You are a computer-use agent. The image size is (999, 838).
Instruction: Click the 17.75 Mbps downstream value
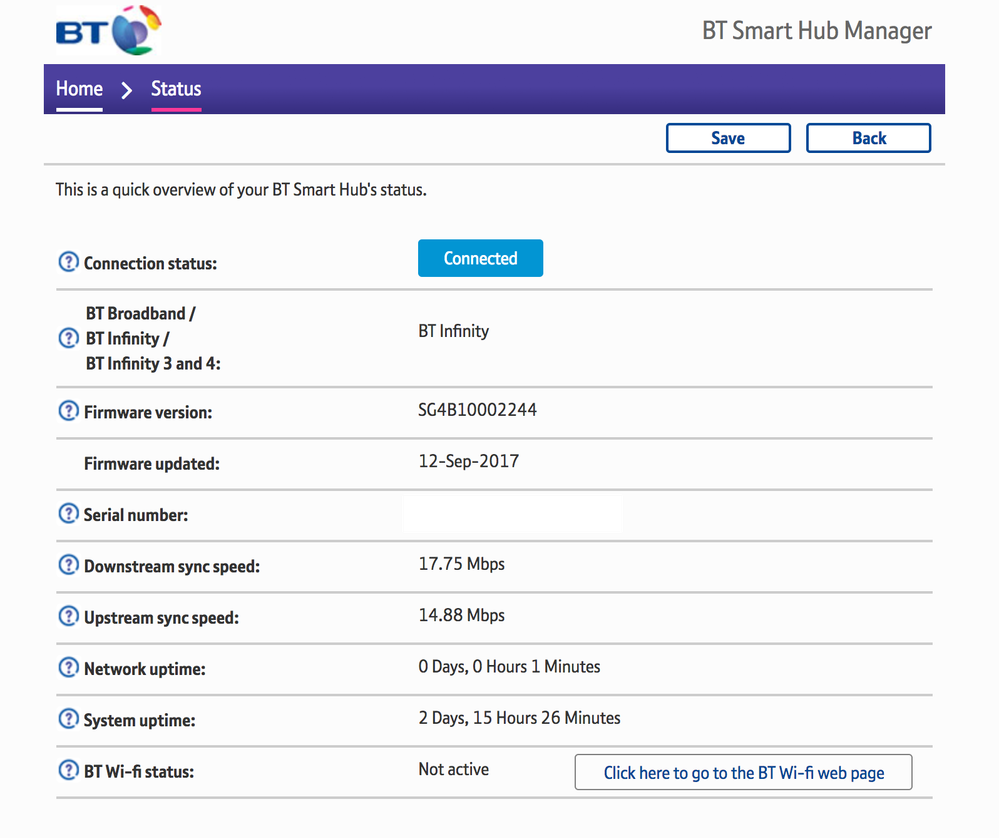pos(461,564)
